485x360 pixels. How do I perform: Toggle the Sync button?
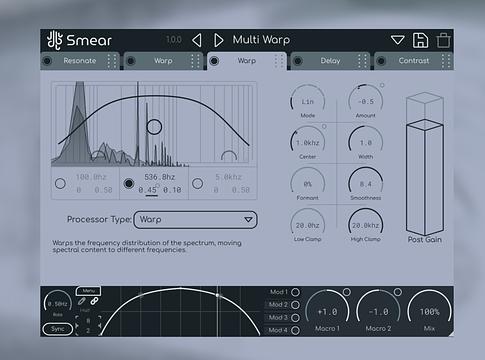pos(58,329)
